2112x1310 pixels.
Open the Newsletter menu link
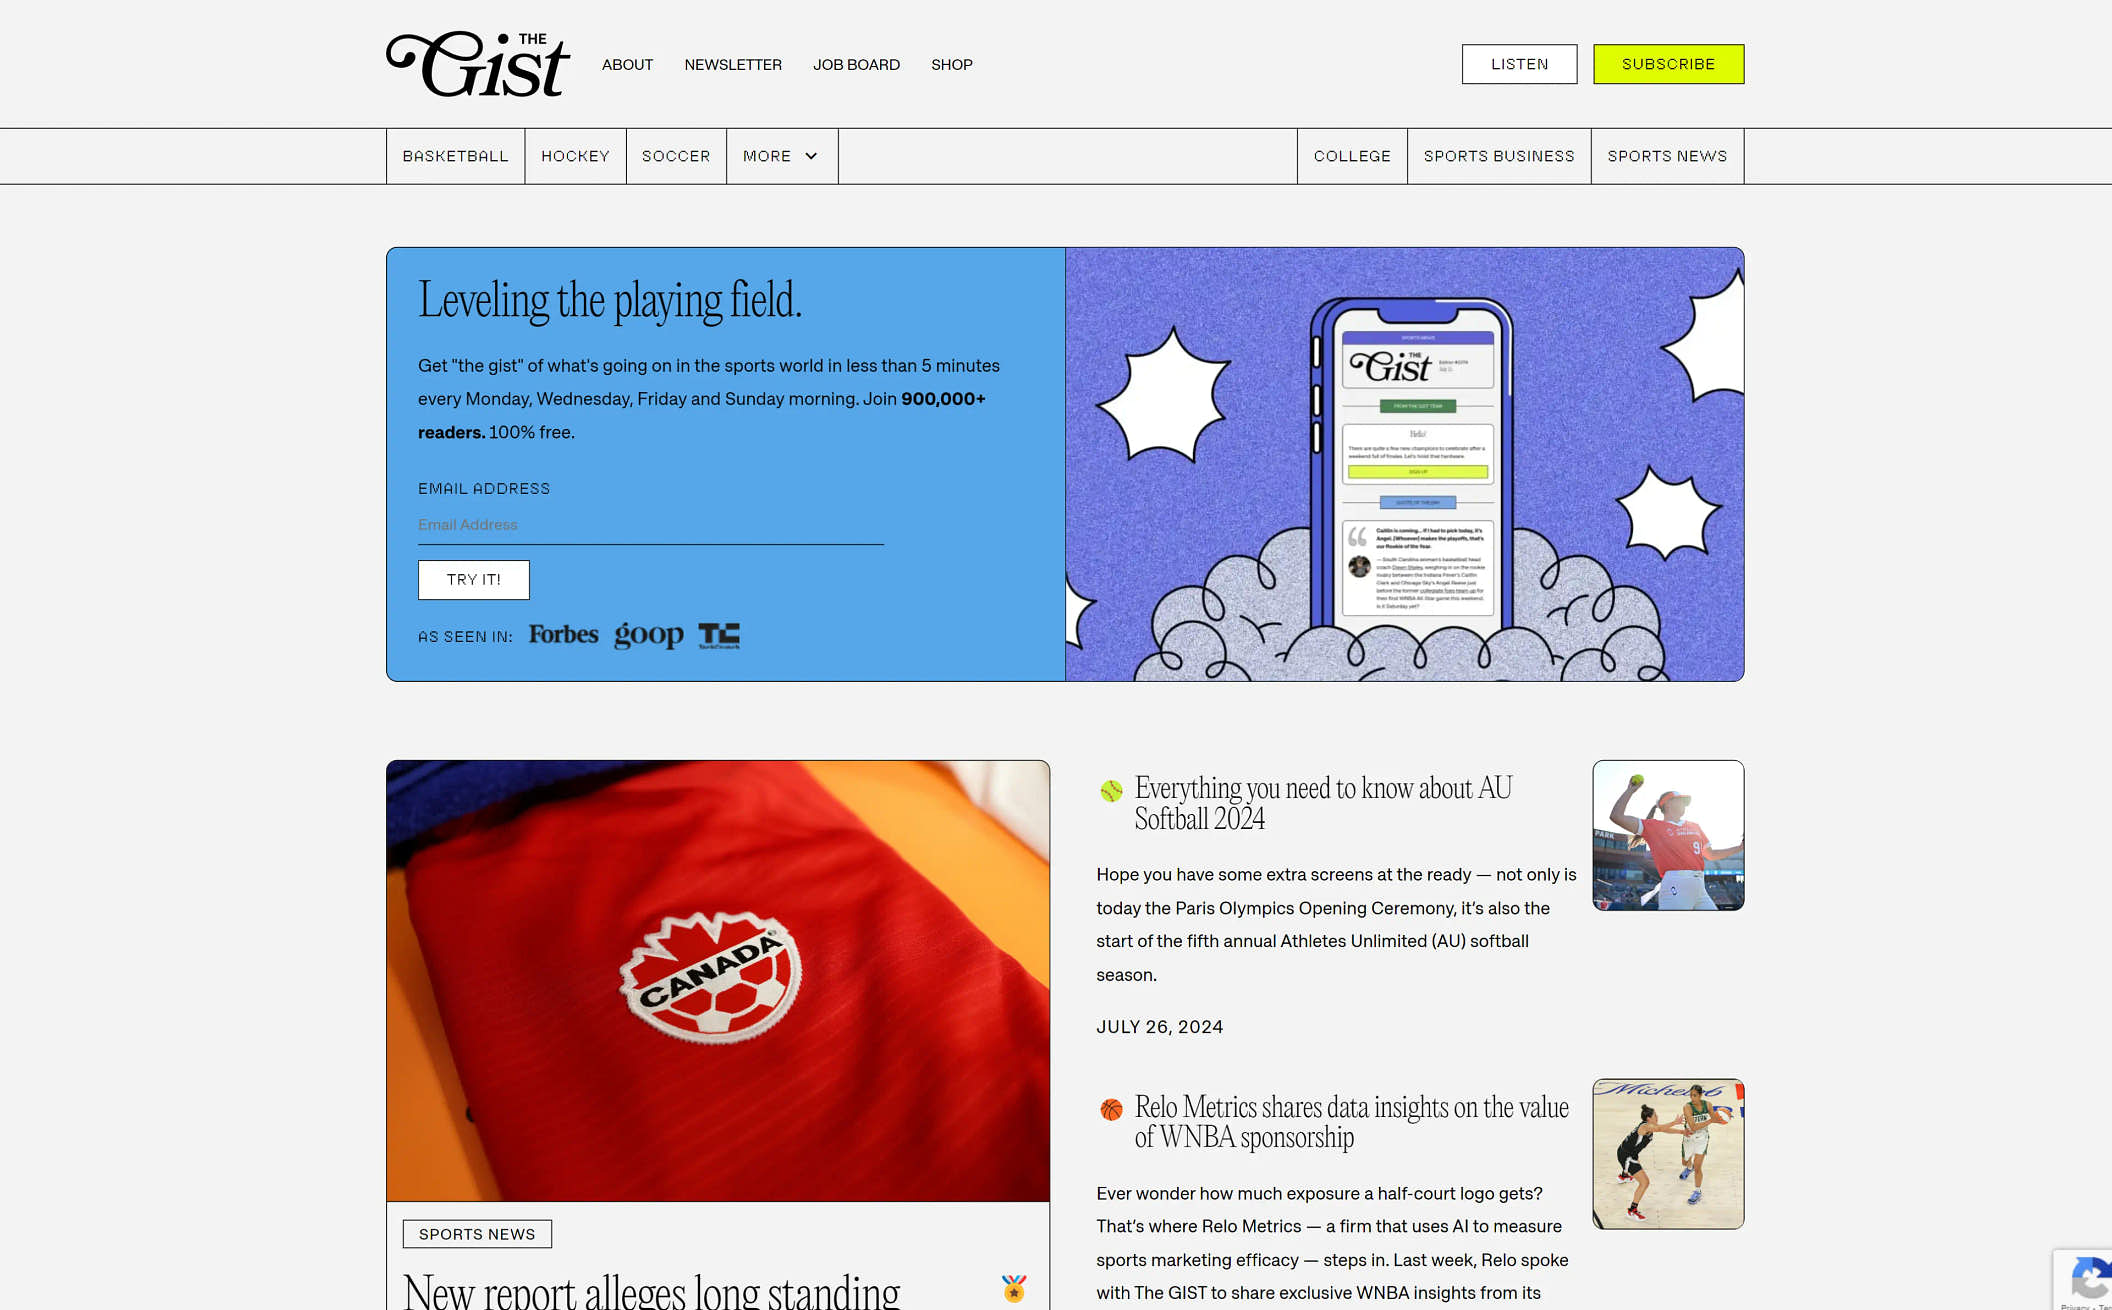click(733, 64)
